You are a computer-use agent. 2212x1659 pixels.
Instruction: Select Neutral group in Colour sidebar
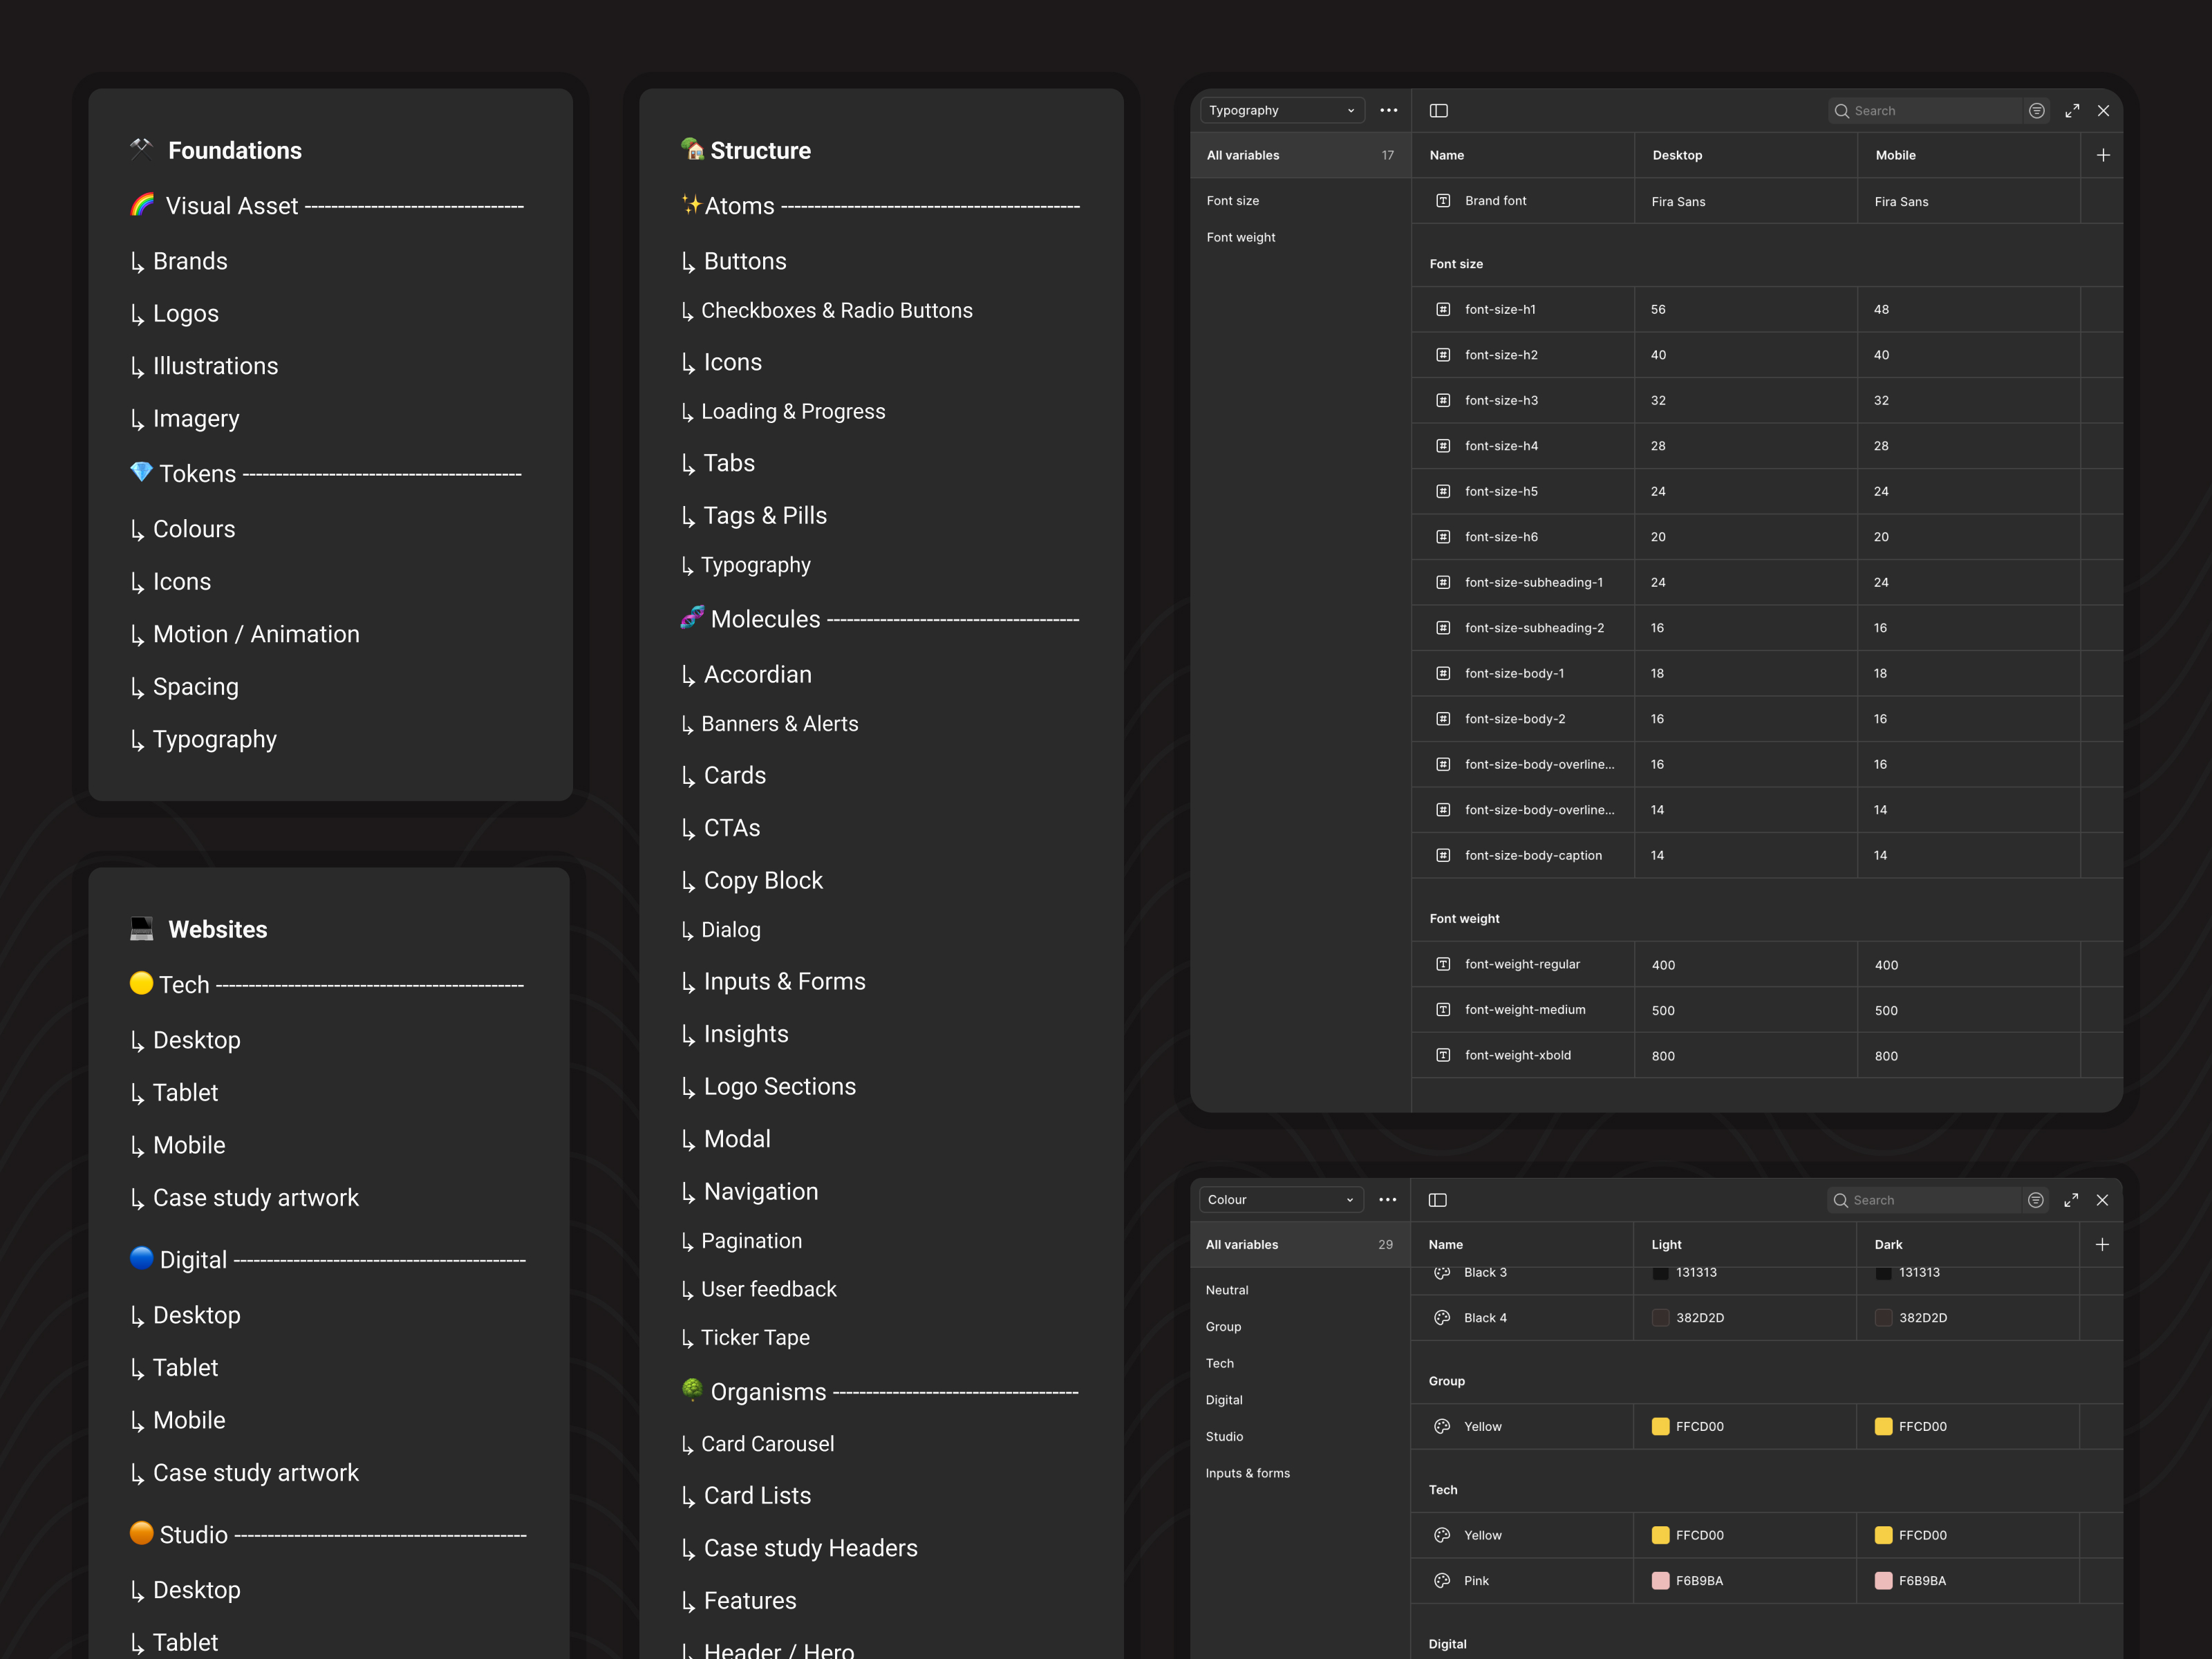(x=1227, y=1290)
